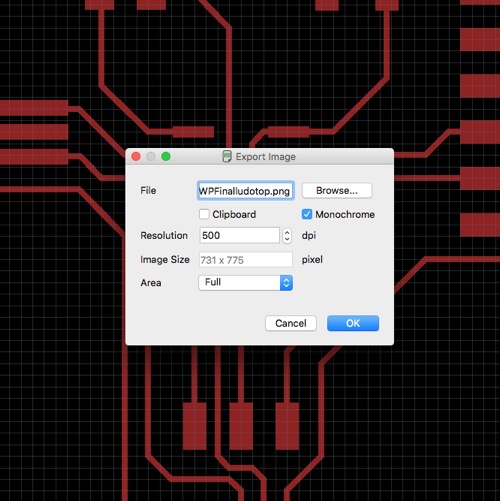Click the "dpi" unit label
Viewport: 500px width, 501px height.
(x=309, y=236)
